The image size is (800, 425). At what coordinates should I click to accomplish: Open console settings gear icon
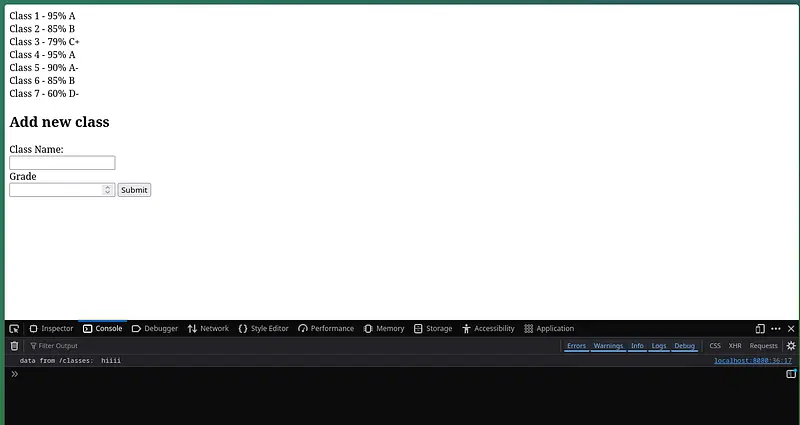point(791,346)
